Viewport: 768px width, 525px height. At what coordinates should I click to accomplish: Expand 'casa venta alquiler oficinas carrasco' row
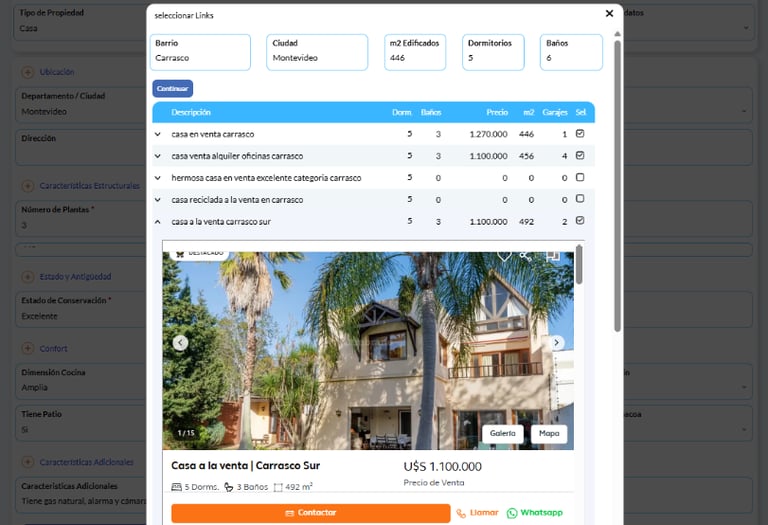158,156
